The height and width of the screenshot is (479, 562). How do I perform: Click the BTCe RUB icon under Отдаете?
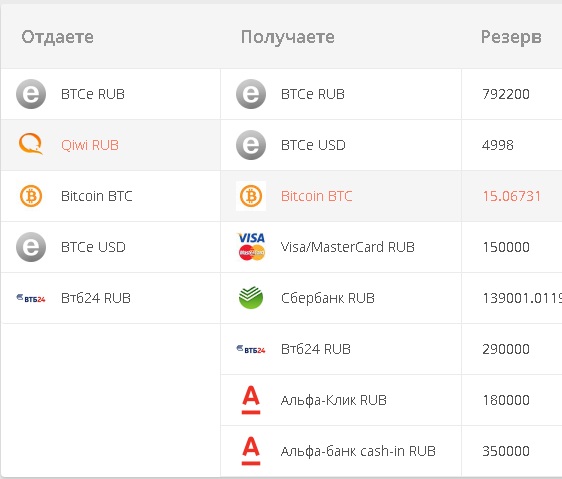pos(31,94)
